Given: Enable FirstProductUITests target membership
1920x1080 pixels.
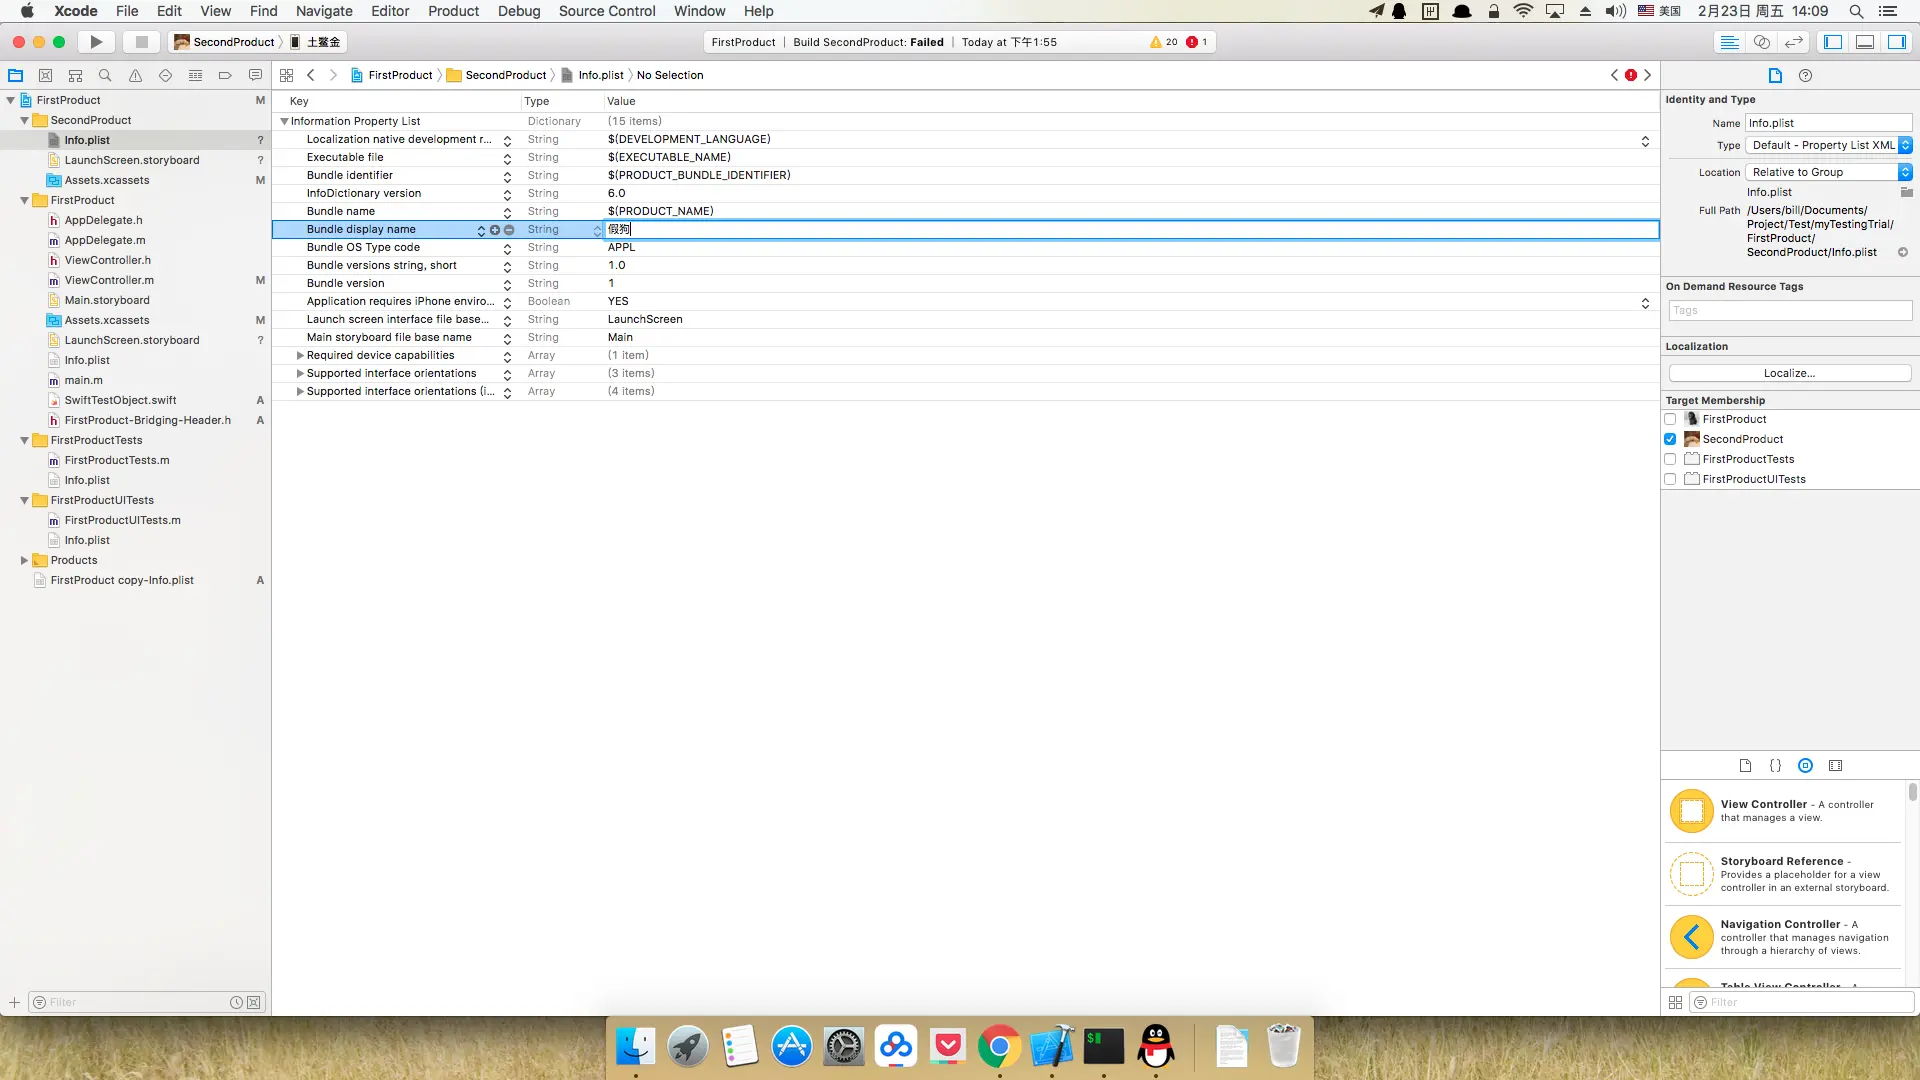Looking at the screenshot, I should click(1670, 479).
